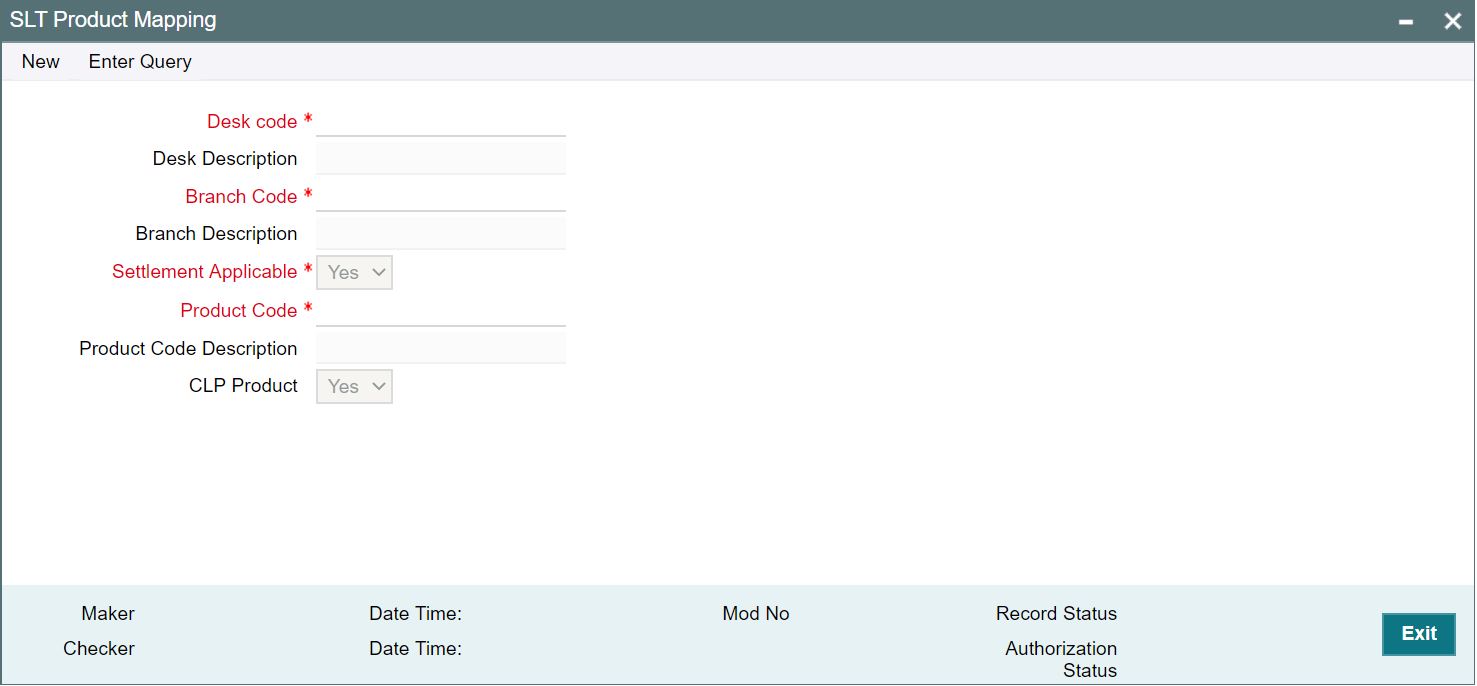This screenshot has height=686, width=1477.
Task: Minimize the SLT Product Mapping window
Action: (x=1406, y=21)
